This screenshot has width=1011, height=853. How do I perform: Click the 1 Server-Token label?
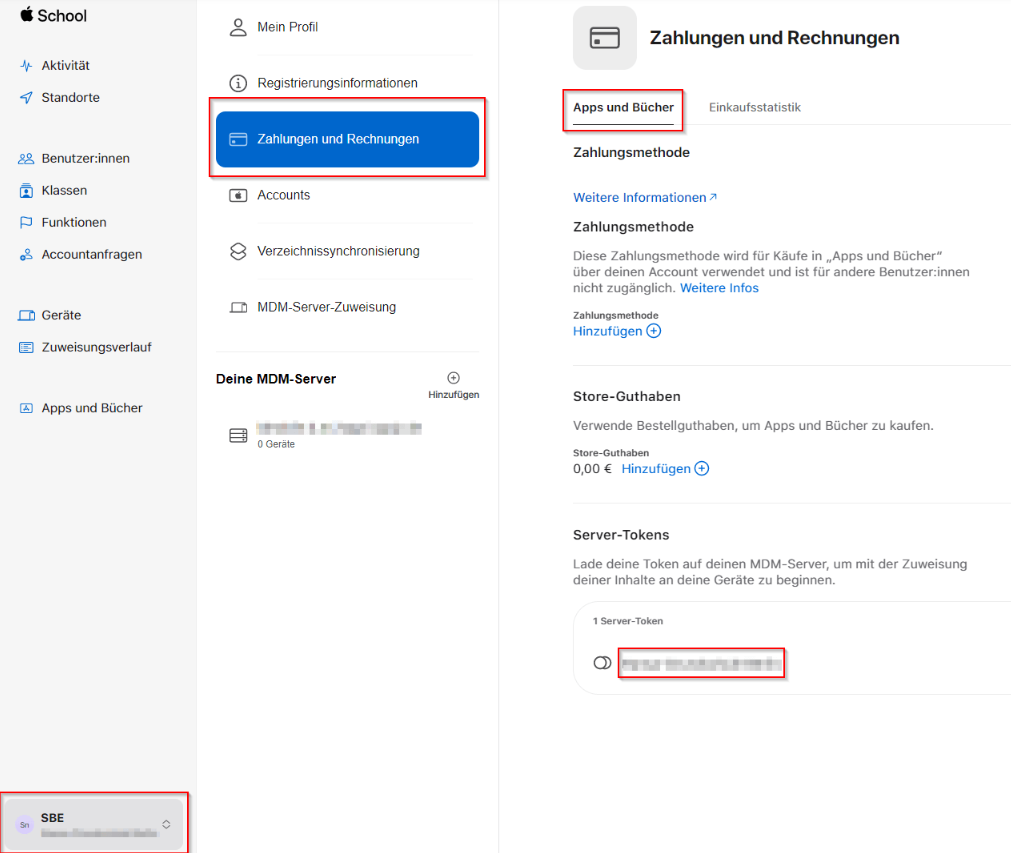[627, 621]
